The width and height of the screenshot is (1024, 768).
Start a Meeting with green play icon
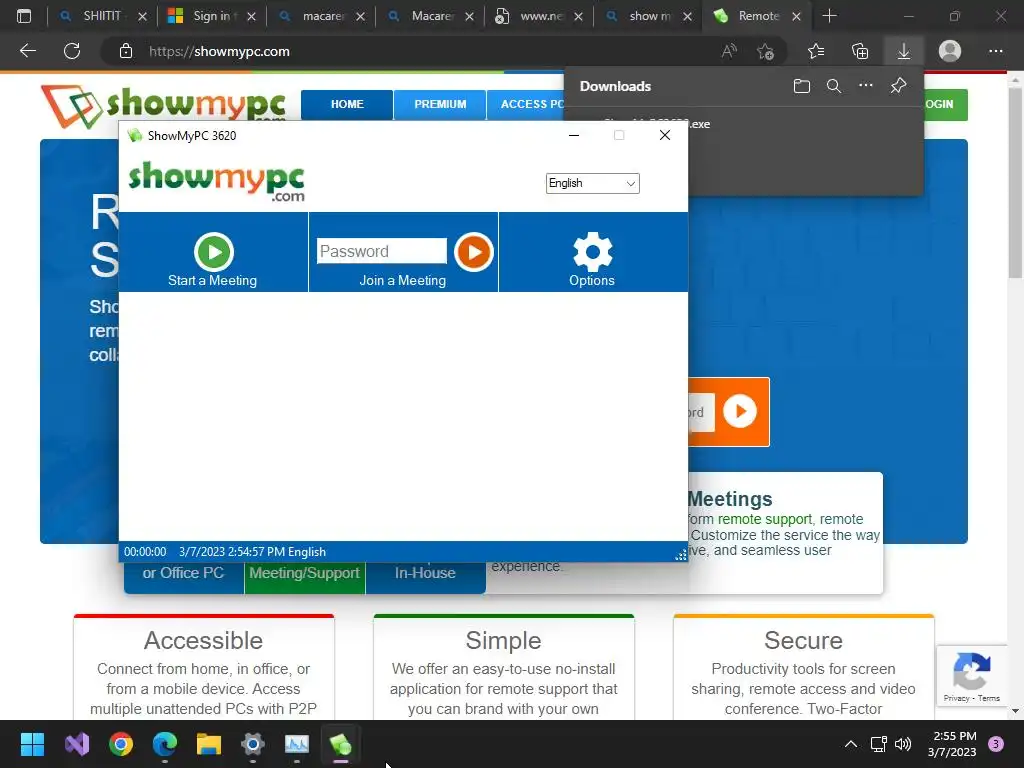[214, 251]
